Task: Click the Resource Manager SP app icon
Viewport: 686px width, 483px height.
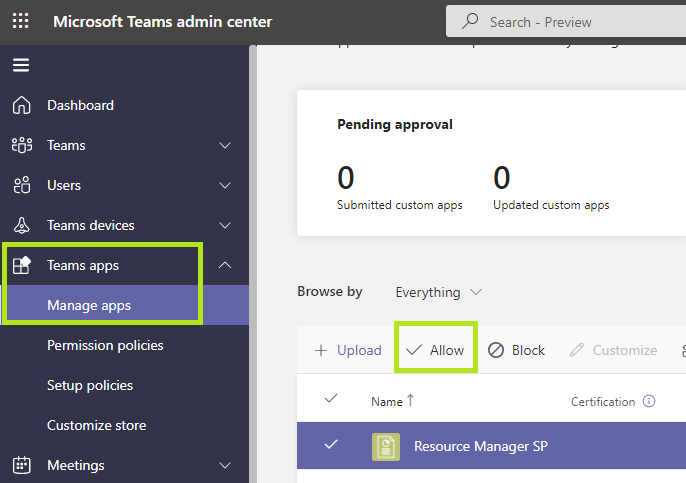Action: [x=386, y=447]
